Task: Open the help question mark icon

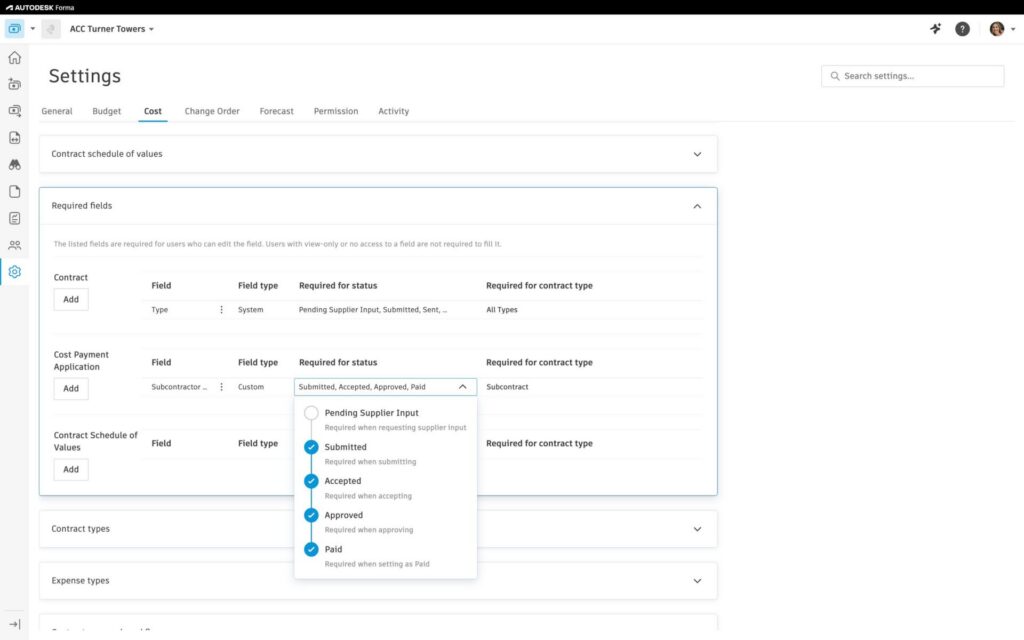Action: click(962, 29)
